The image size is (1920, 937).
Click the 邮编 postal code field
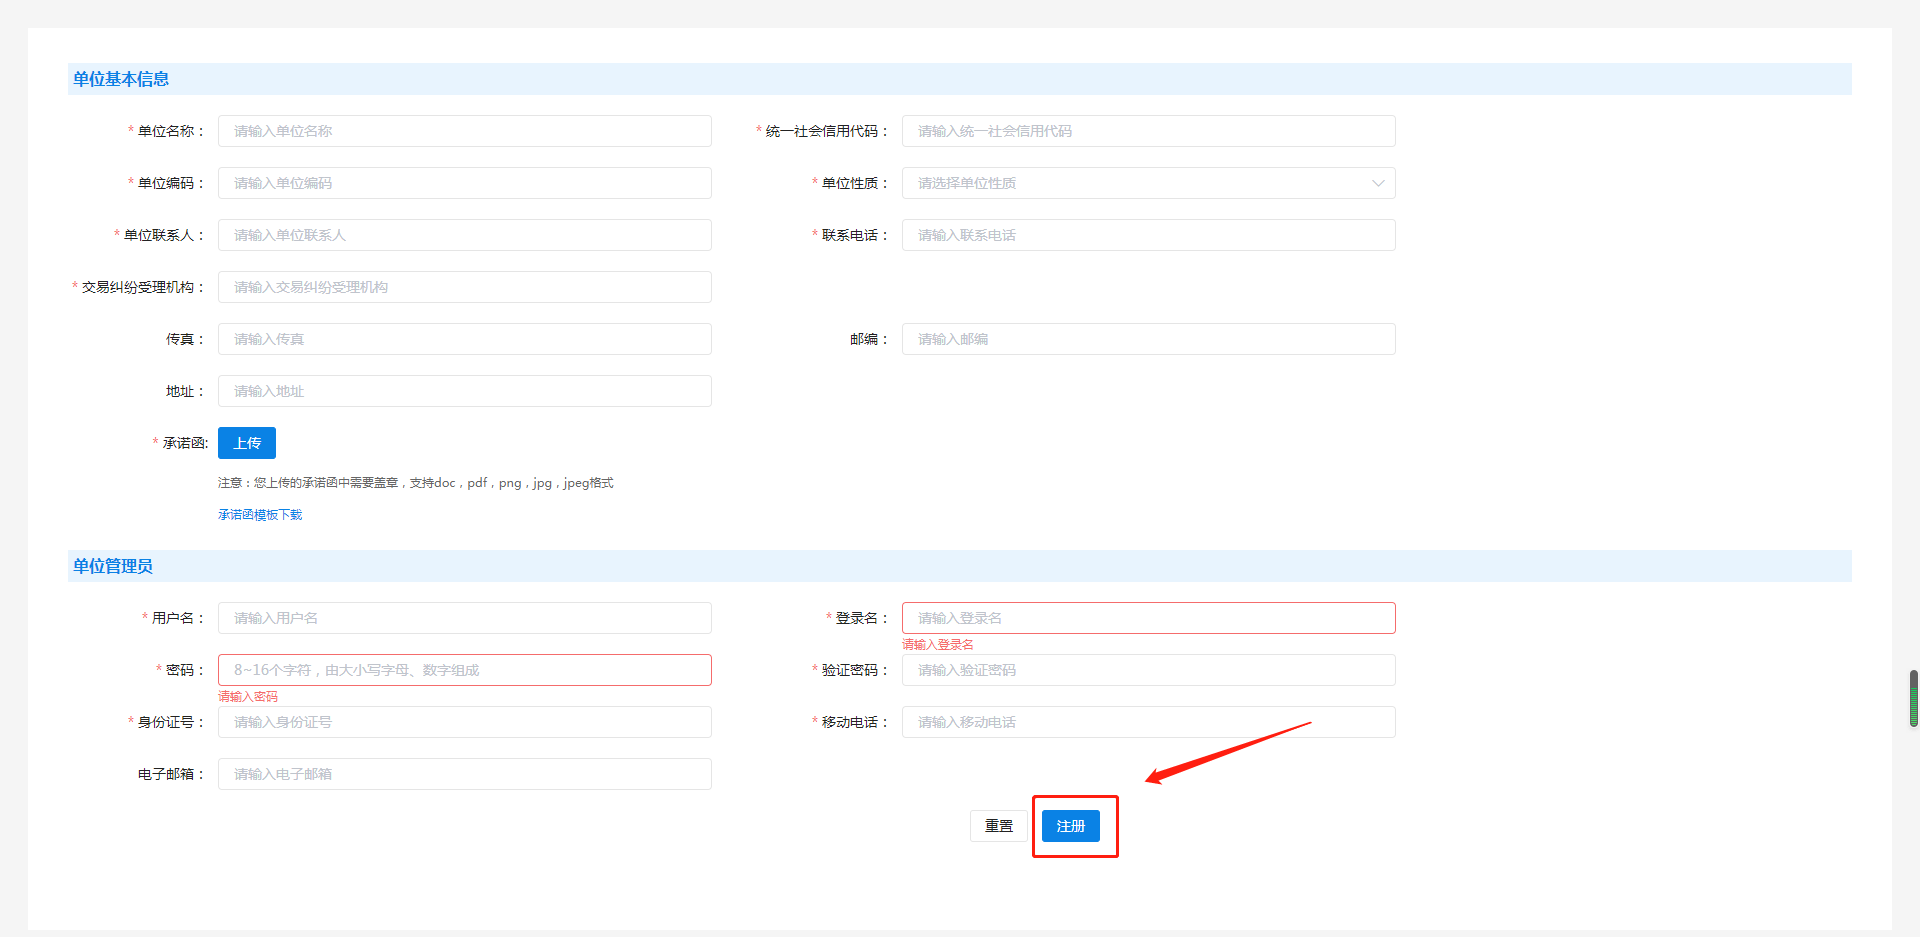(1148, 339)
